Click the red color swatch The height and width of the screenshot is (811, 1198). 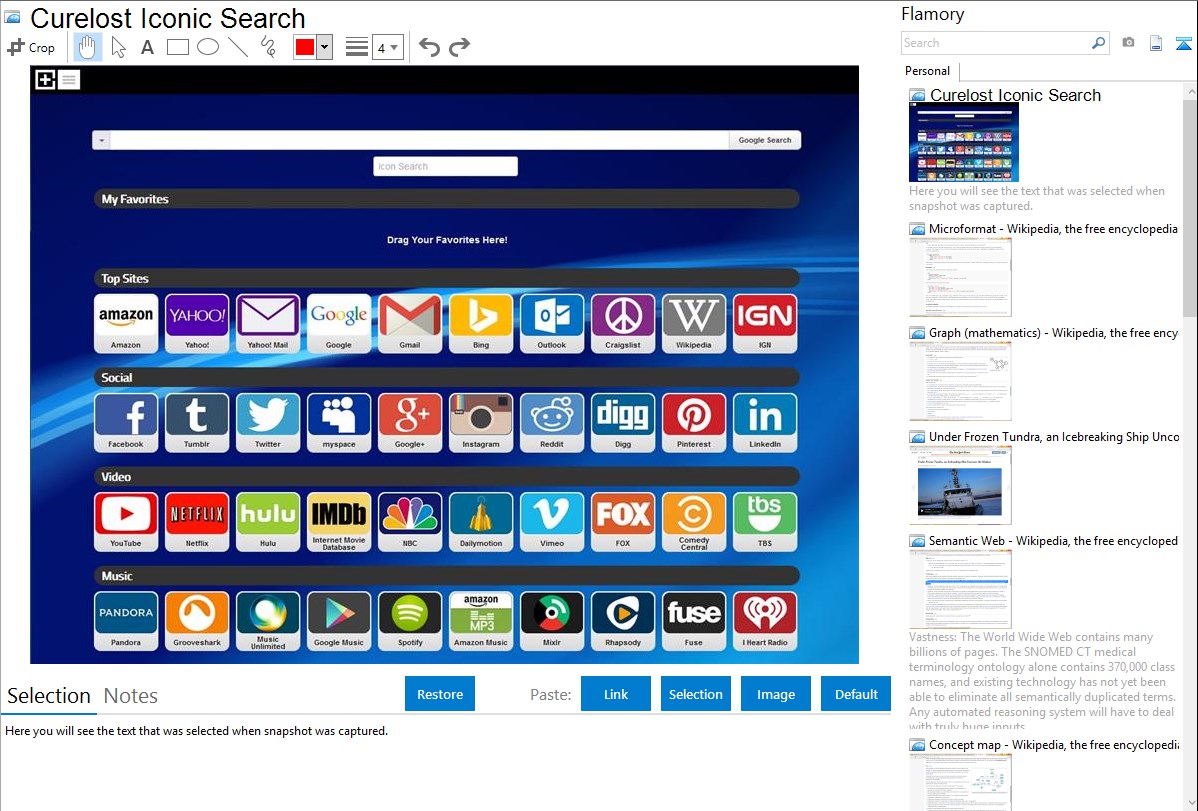[x=305, y=47]
